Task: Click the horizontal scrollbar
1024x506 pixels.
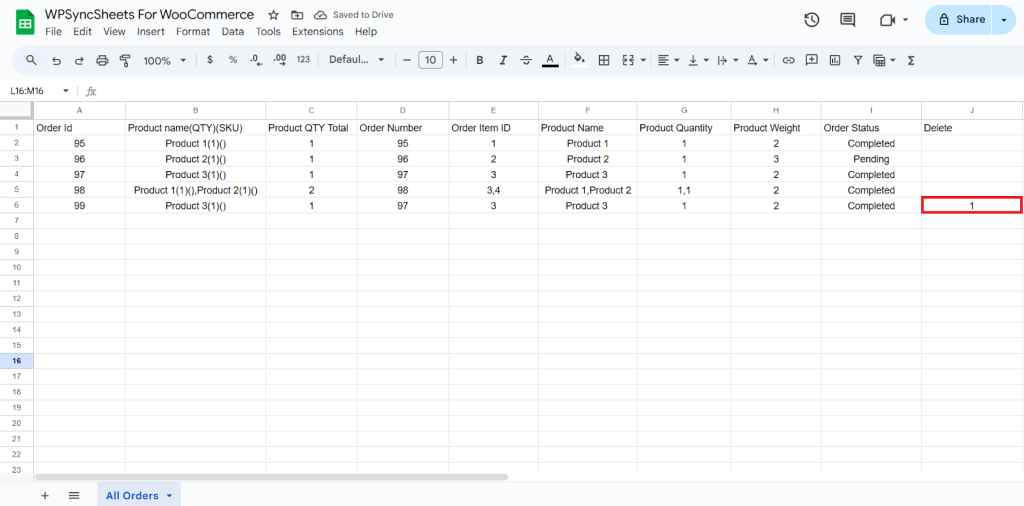Action: point(271,477)
